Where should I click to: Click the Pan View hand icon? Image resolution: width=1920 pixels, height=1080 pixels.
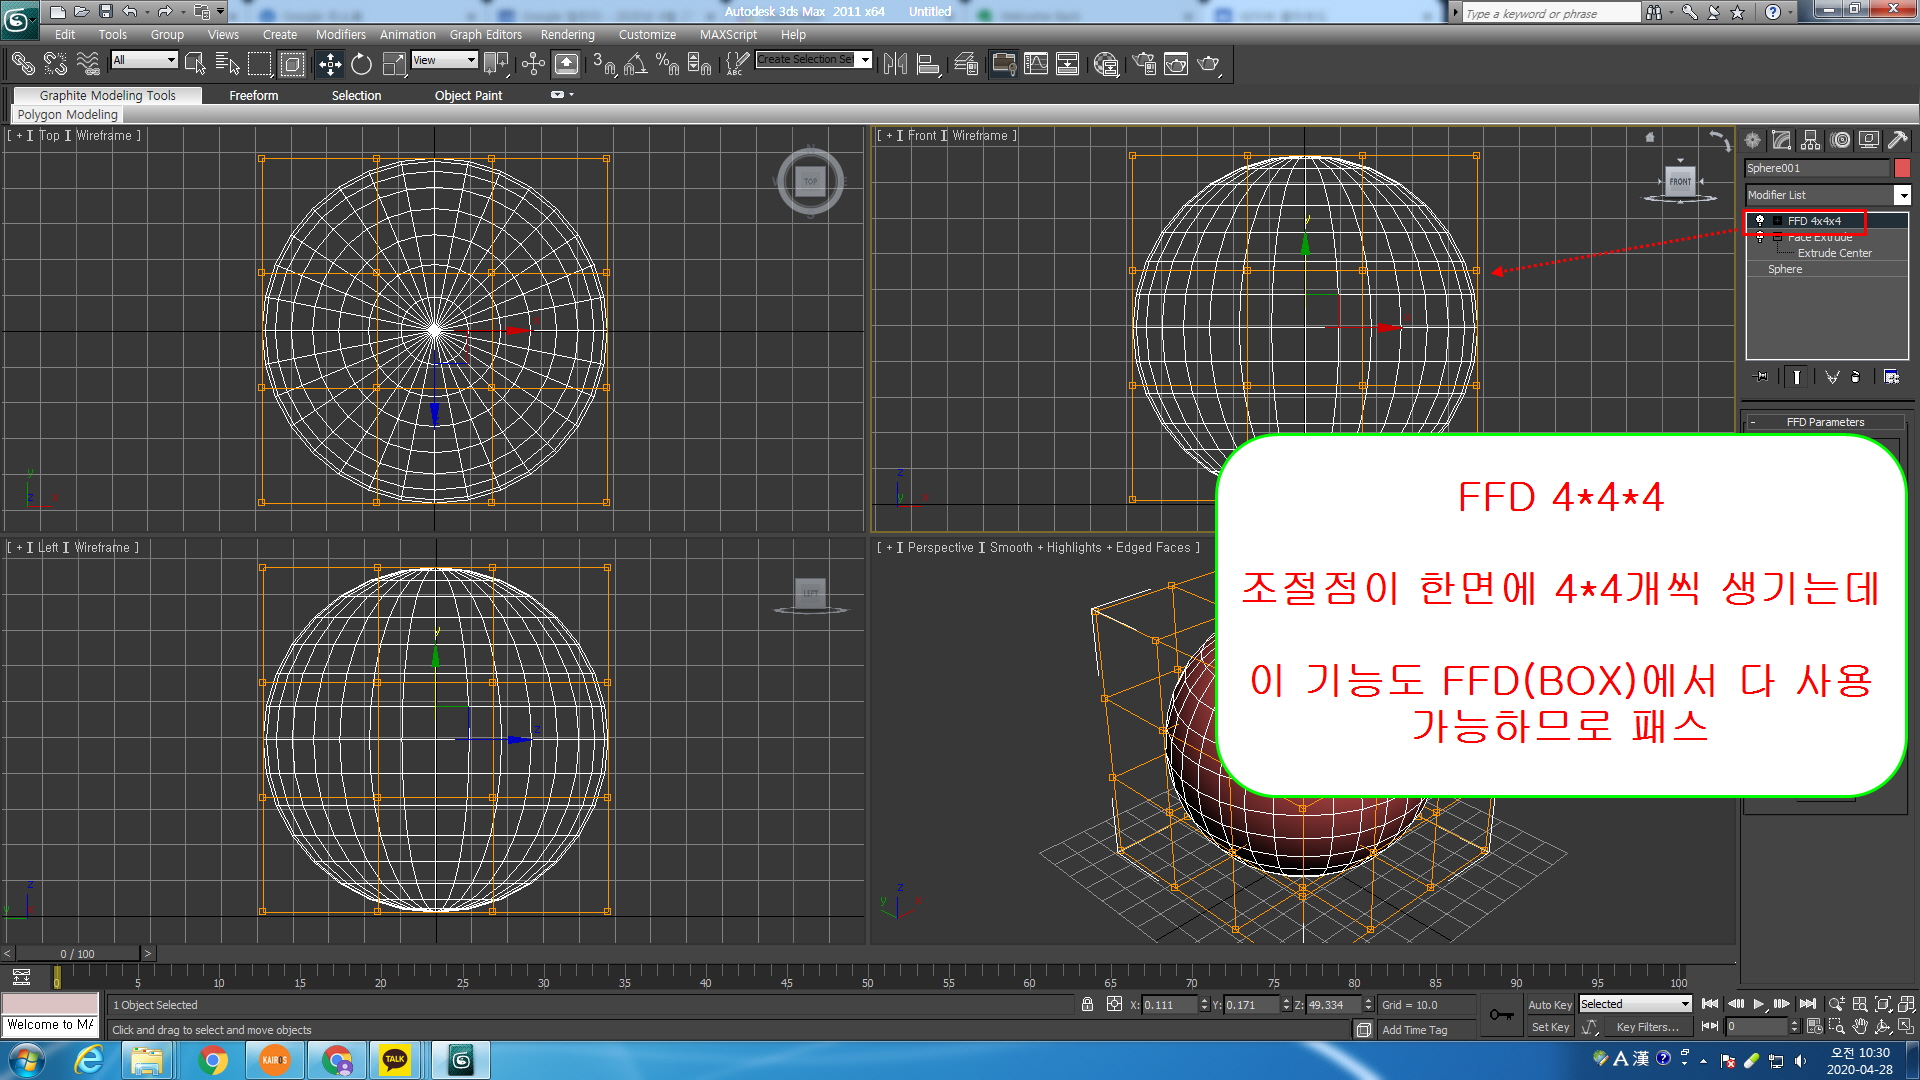pyautogui.click(x=1859, y=1027)
